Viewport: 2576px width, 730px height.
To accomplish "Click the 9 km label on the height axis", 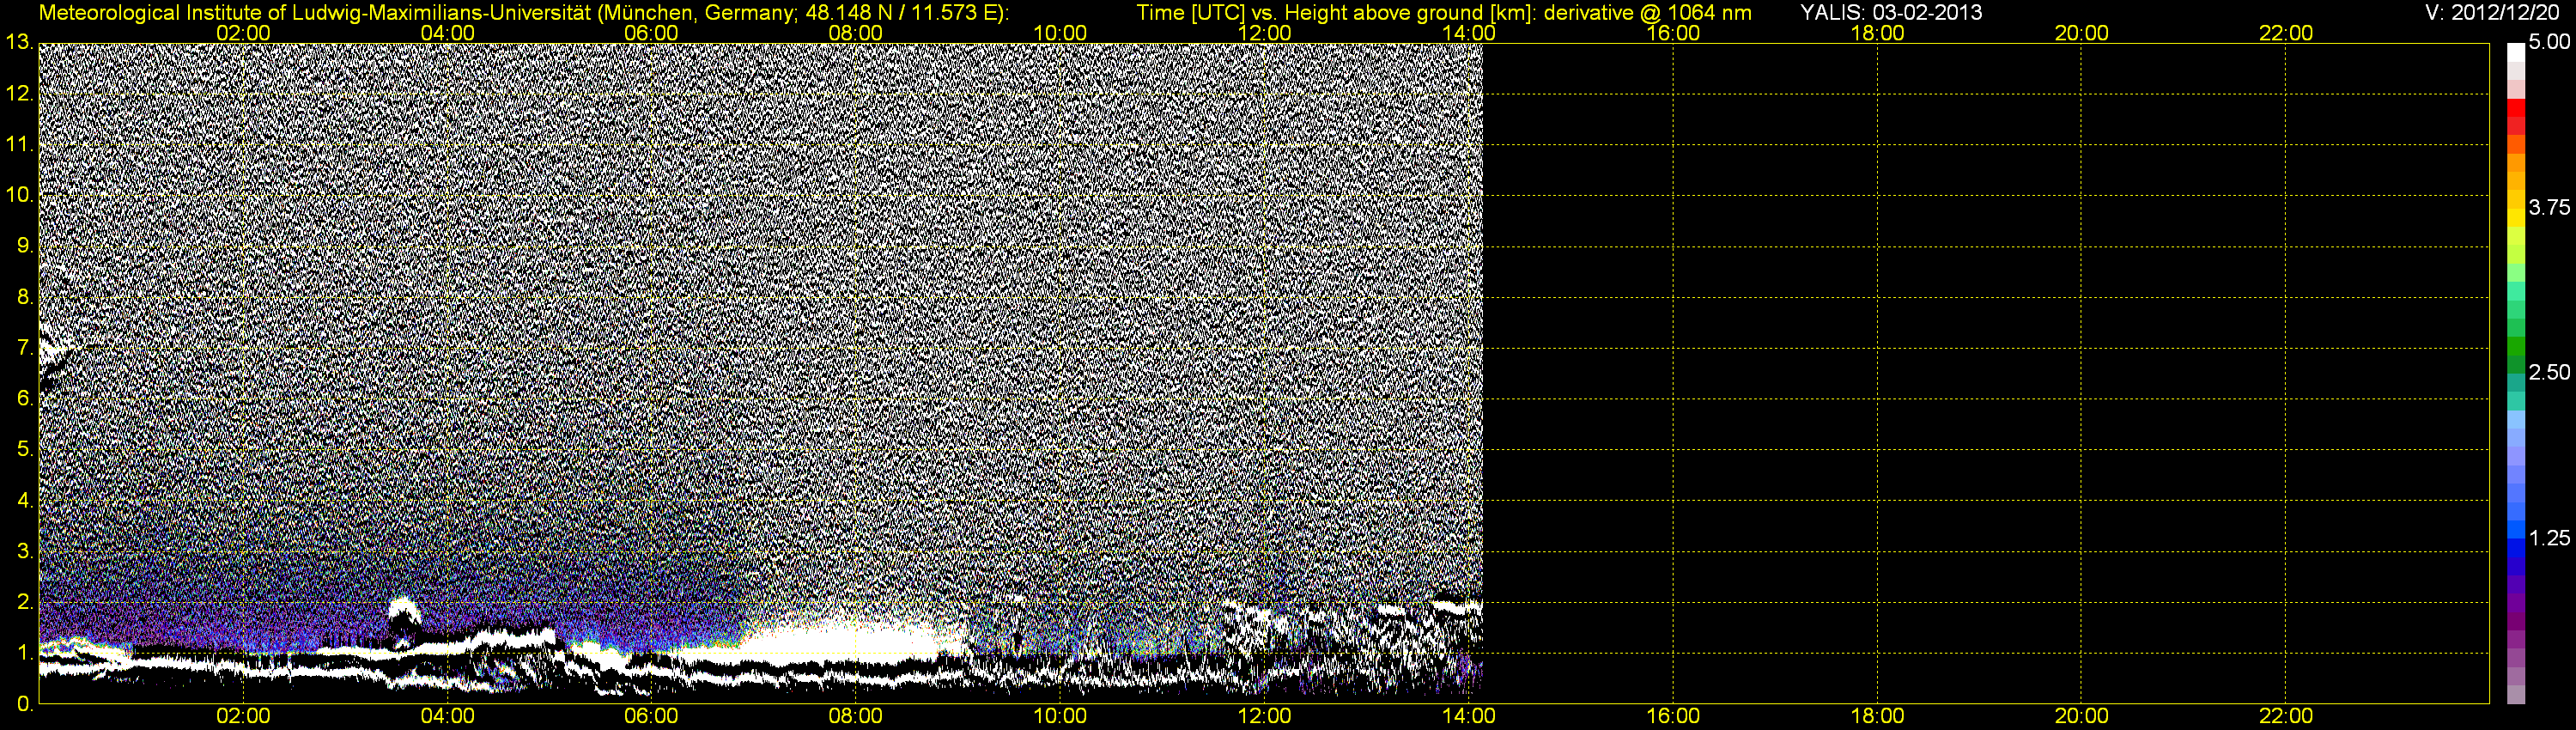I will pos(24,245).
